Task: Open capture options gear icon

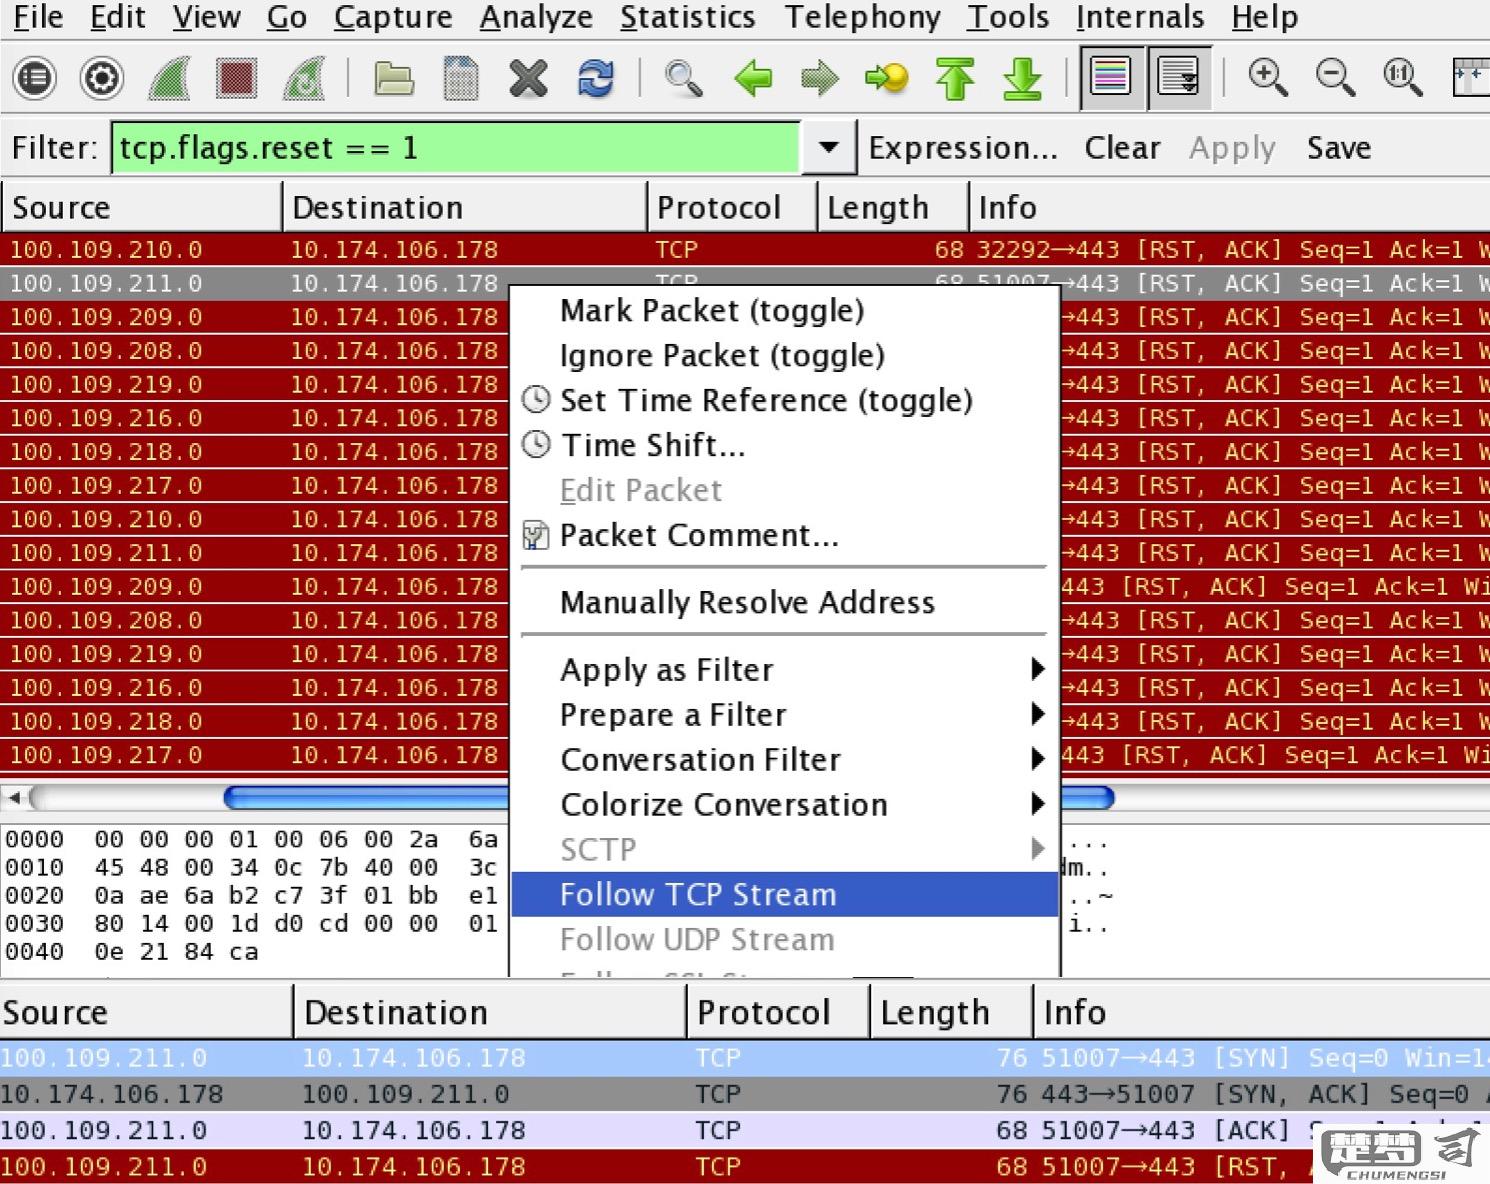Action: coord(101,78)
